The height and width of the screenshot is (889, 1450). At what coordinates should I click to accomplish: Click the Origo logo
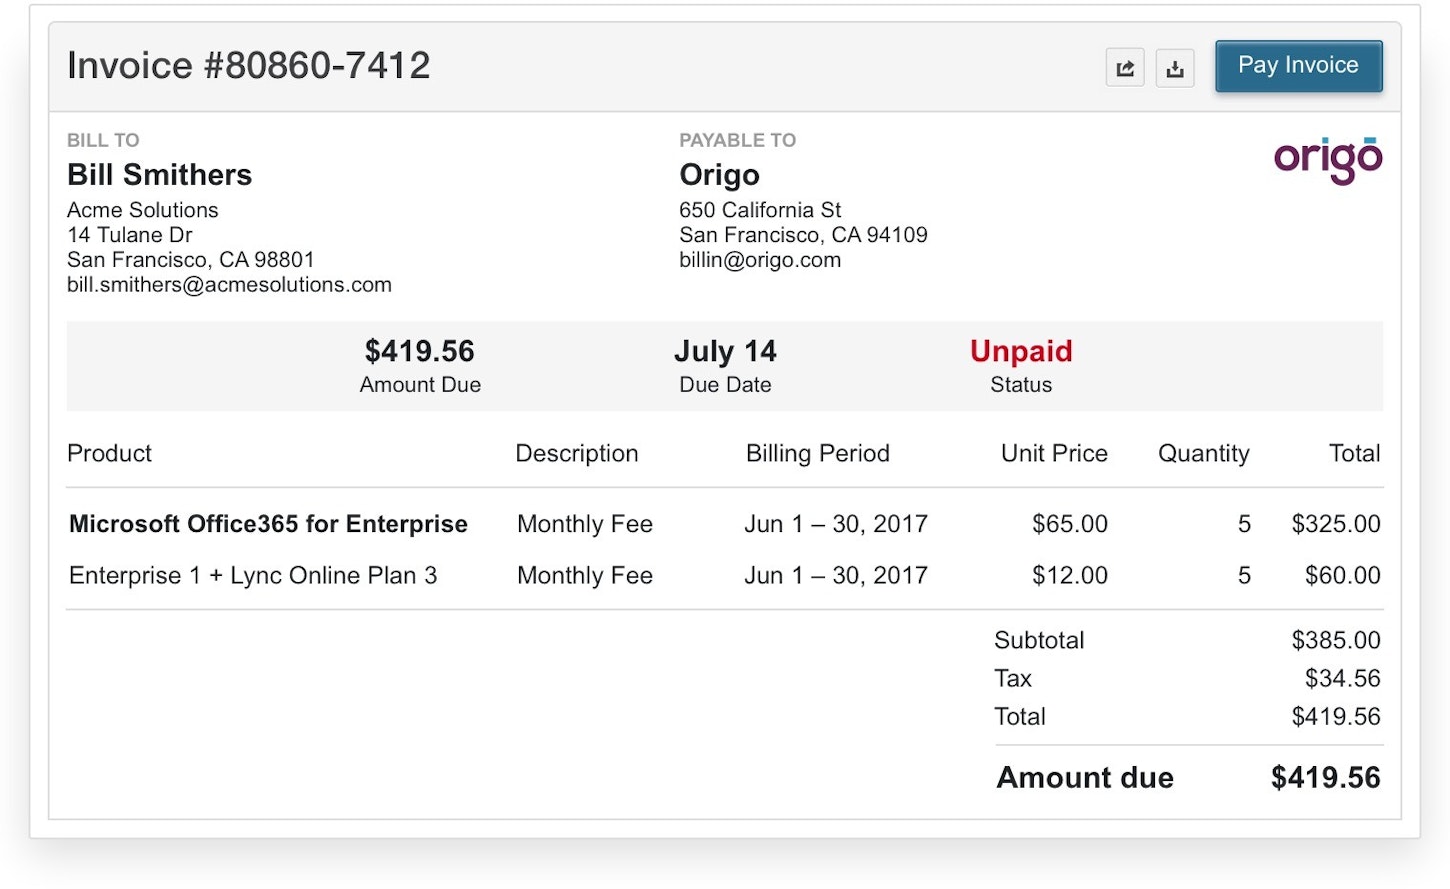click(x=1327, y=159)
